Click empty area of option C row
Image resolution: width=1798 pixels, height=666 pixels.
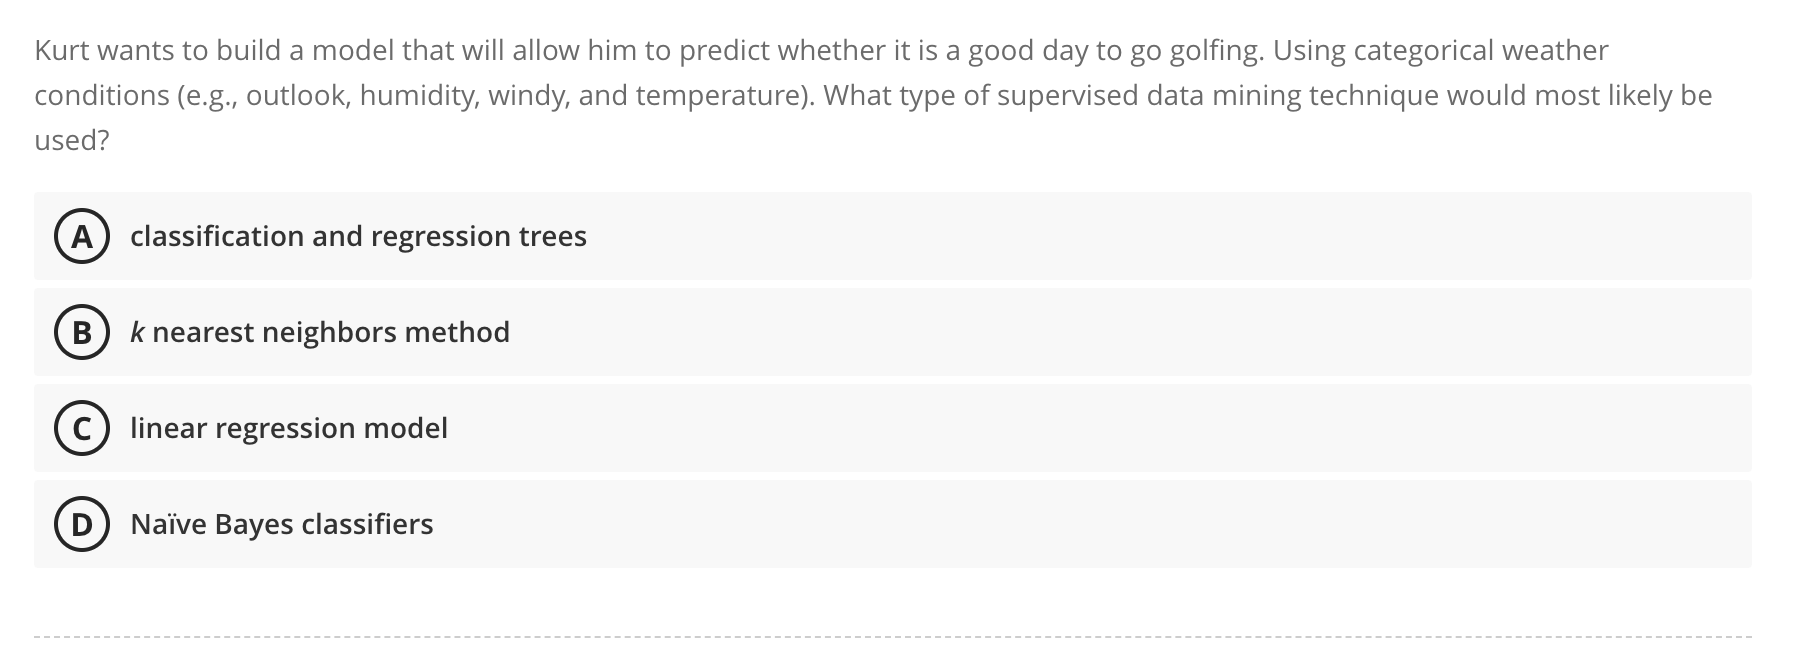pos(1100,428)
